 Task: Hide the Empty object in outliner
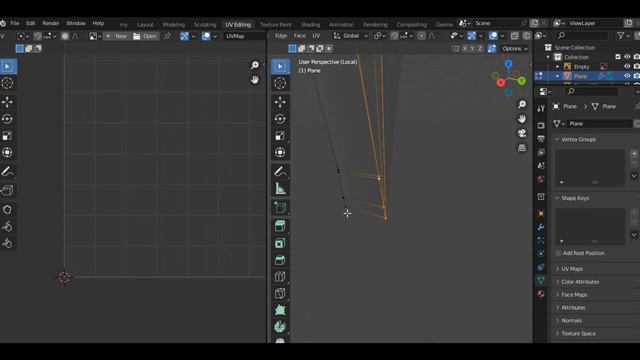[x=627, y=67]
